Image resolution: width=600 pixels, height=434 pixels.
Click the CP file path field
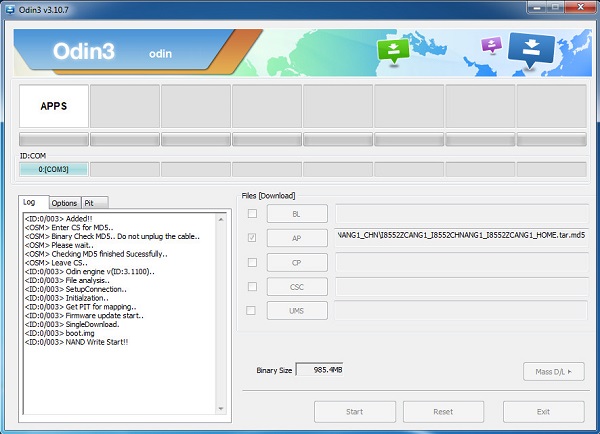coord(461,263)
